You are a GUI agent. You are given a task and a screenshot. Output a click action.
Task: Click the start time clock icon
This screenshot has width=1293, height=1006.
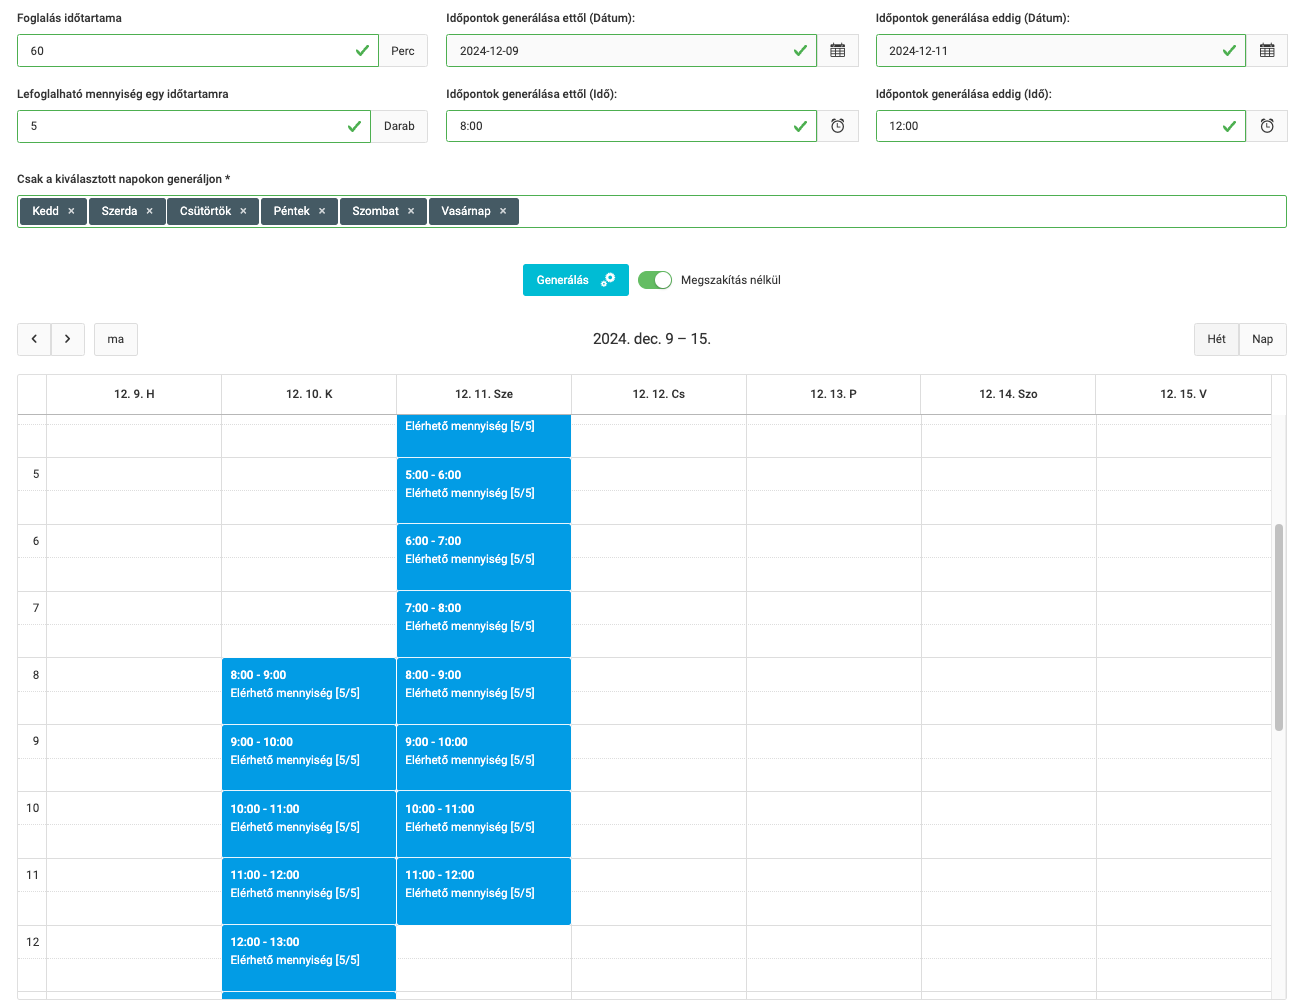click(x=837, y=126)
